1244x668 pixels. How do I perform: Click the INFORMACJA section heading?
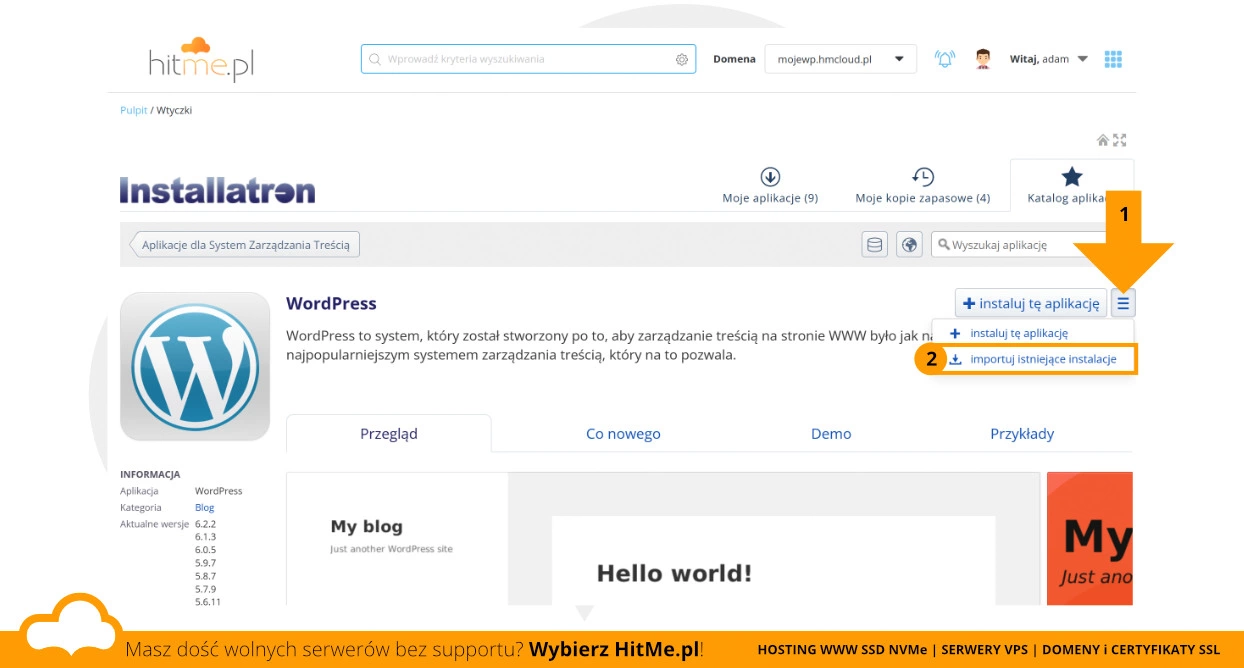pyautogui.click(x=150, y=474)
